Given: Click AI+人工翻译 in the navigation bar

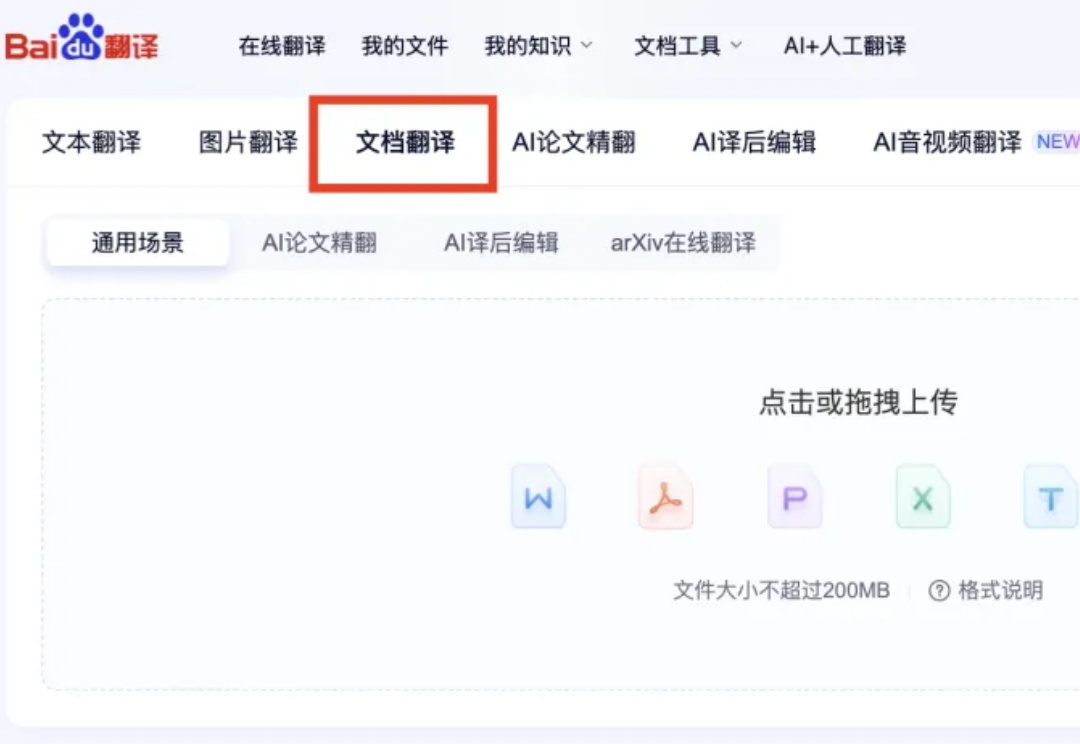Looking at the screenshot, I should [x=845, y=45].
